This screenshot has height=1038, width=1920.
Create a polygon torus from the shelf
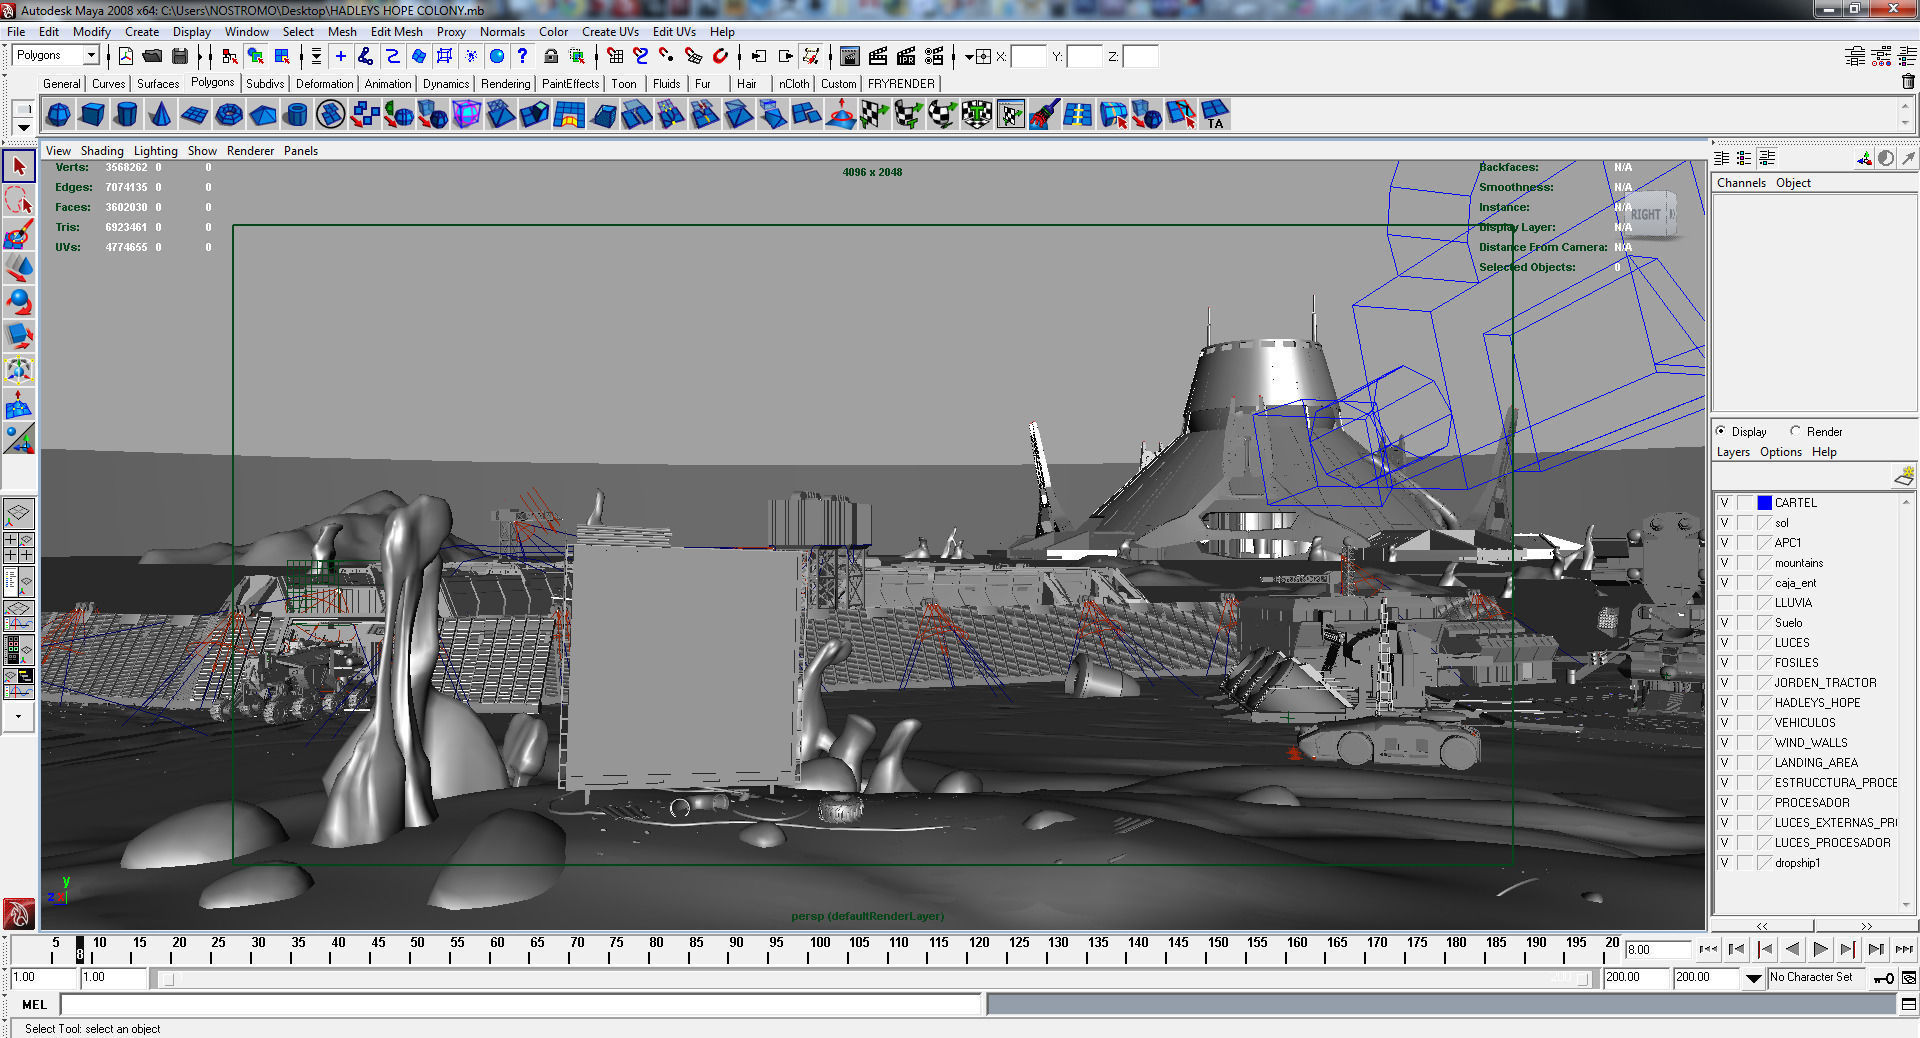pos(229,115)
